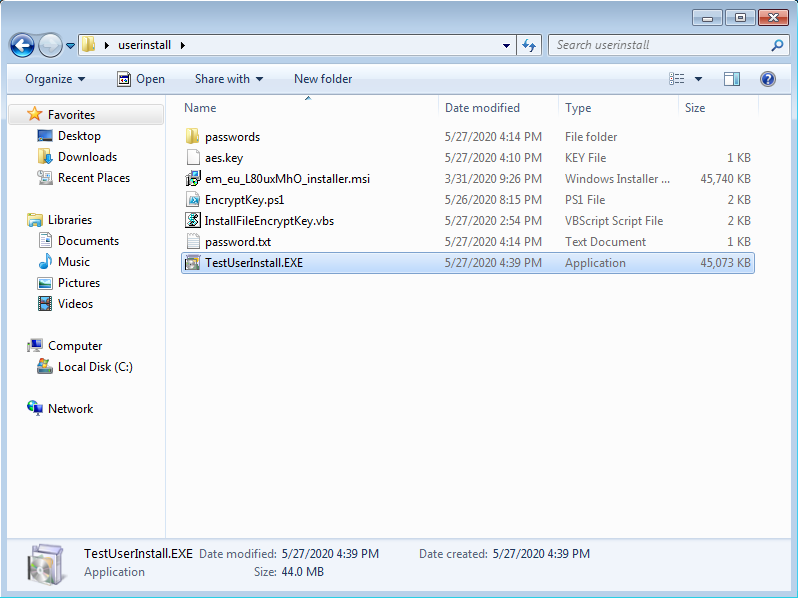Click the Change your view icon
Image resolution: width=798 pixels, height=598 pixels.
coord(676,79)
